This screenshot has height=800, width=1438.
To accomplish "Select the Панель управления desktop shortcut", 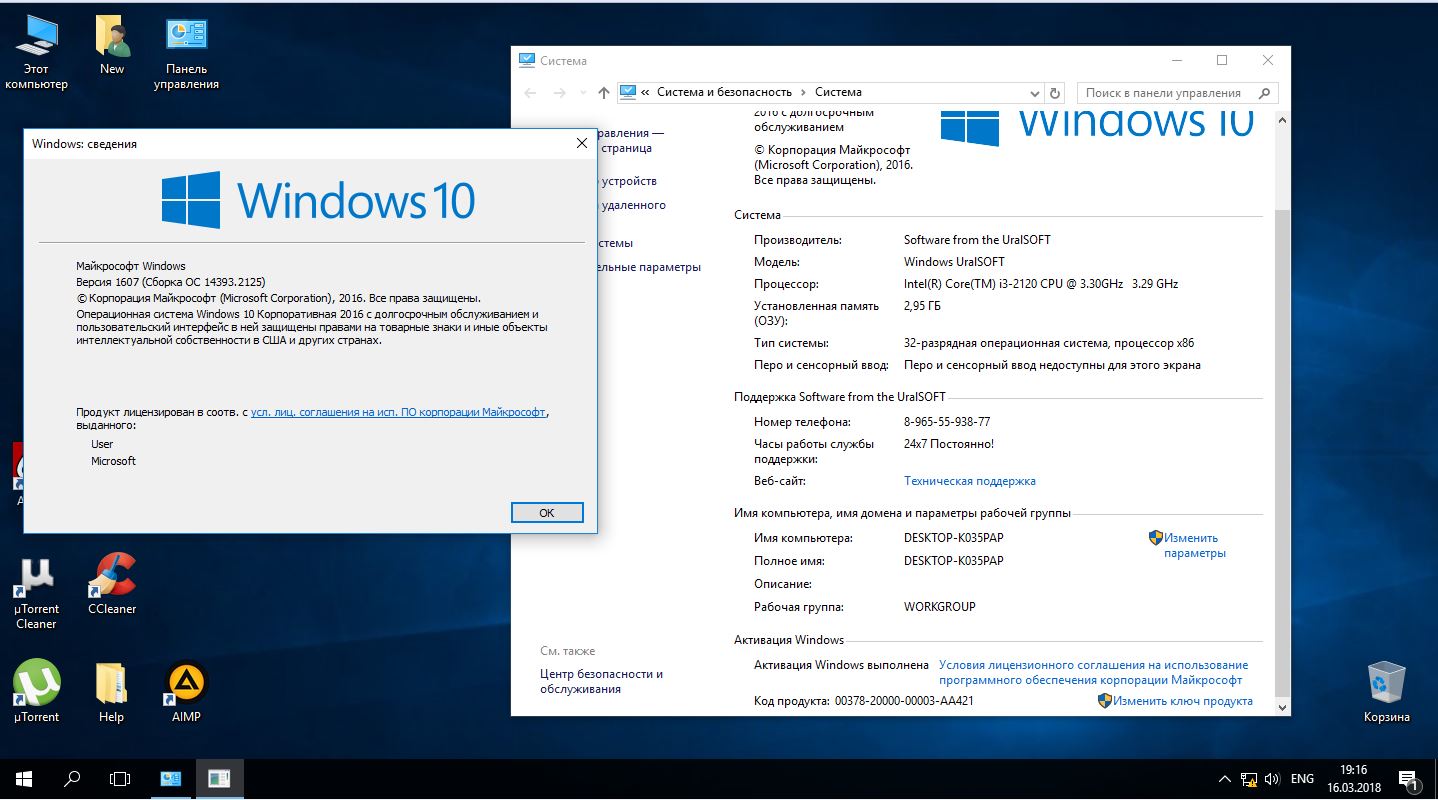I will pos(186,53).
